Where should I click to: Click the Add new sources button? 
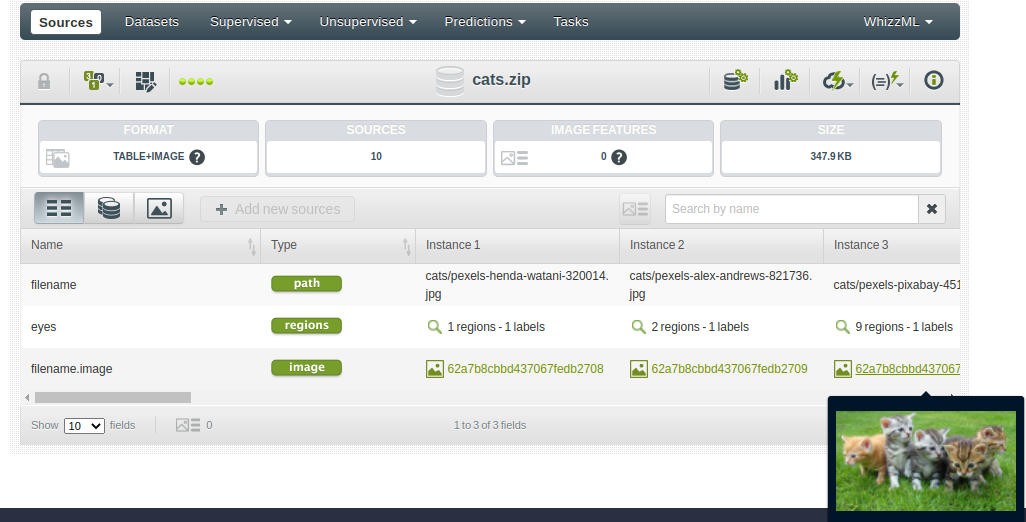[277, 209]
